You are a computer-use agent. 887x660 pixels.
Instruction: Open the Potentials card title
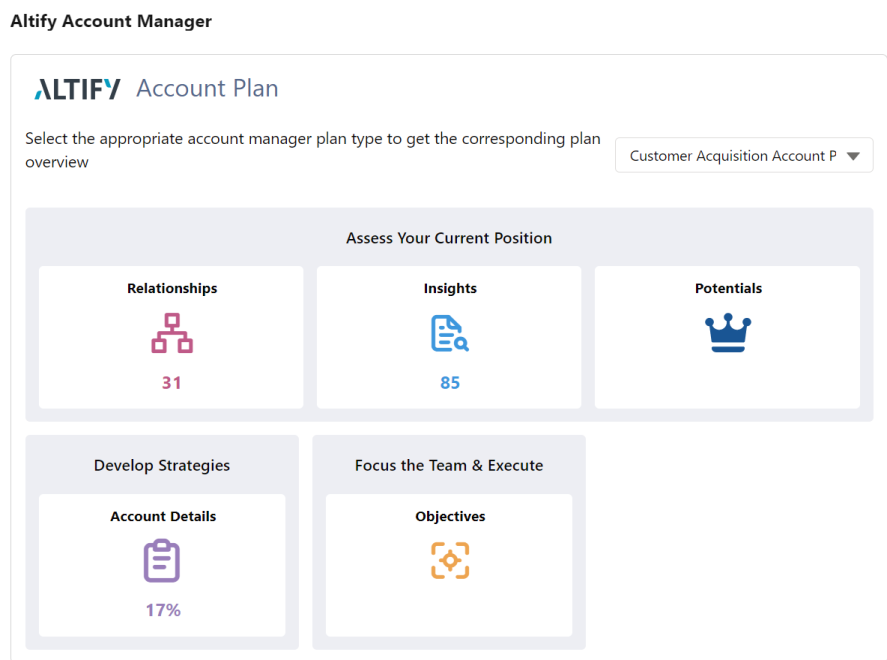(x=728, y=288)
